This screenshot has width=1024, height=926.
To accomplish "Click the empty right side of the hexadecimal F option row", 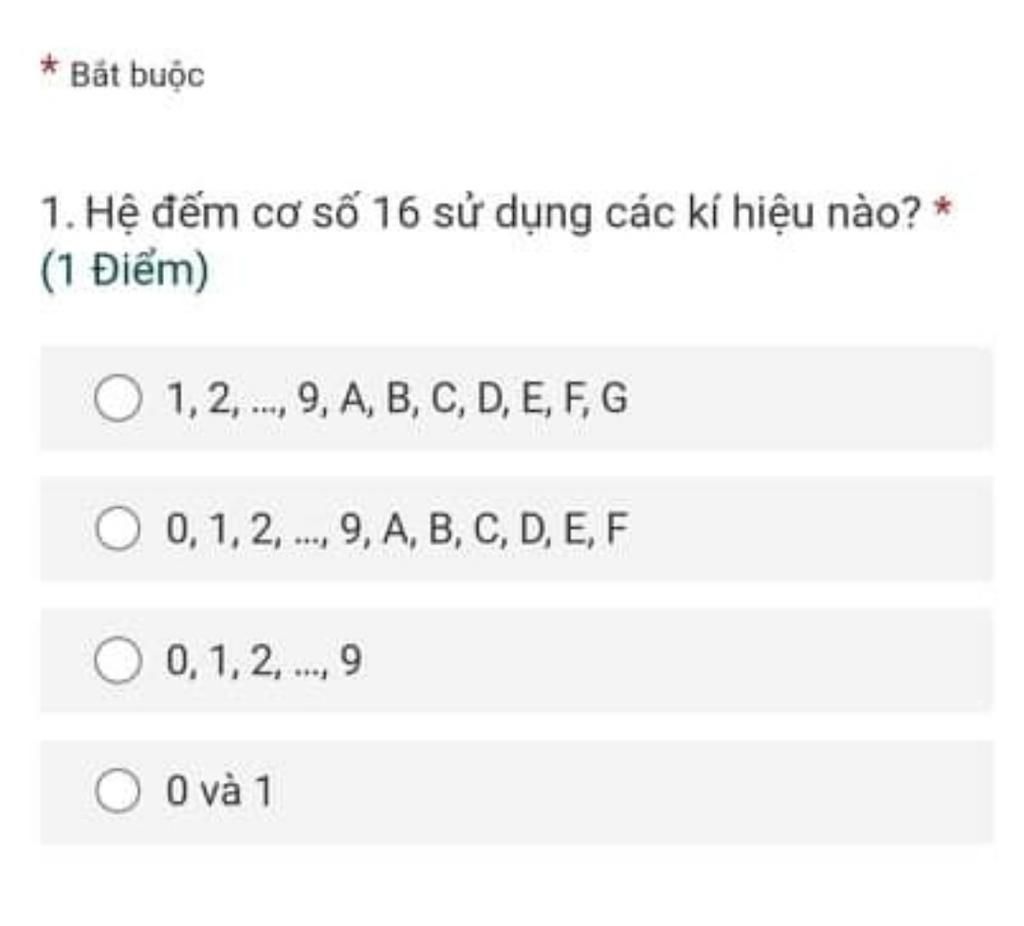I will click(x=810, y=528).
